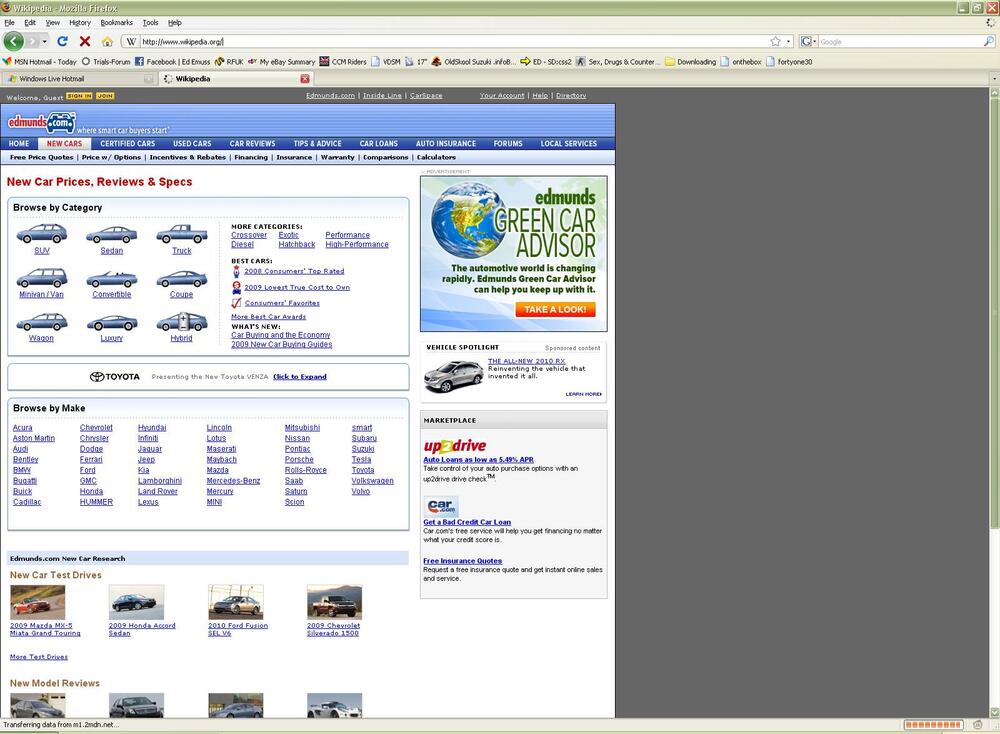
Task: Open the 2010 RX vehicle spotlight image
Action: (x=453, y=376)
